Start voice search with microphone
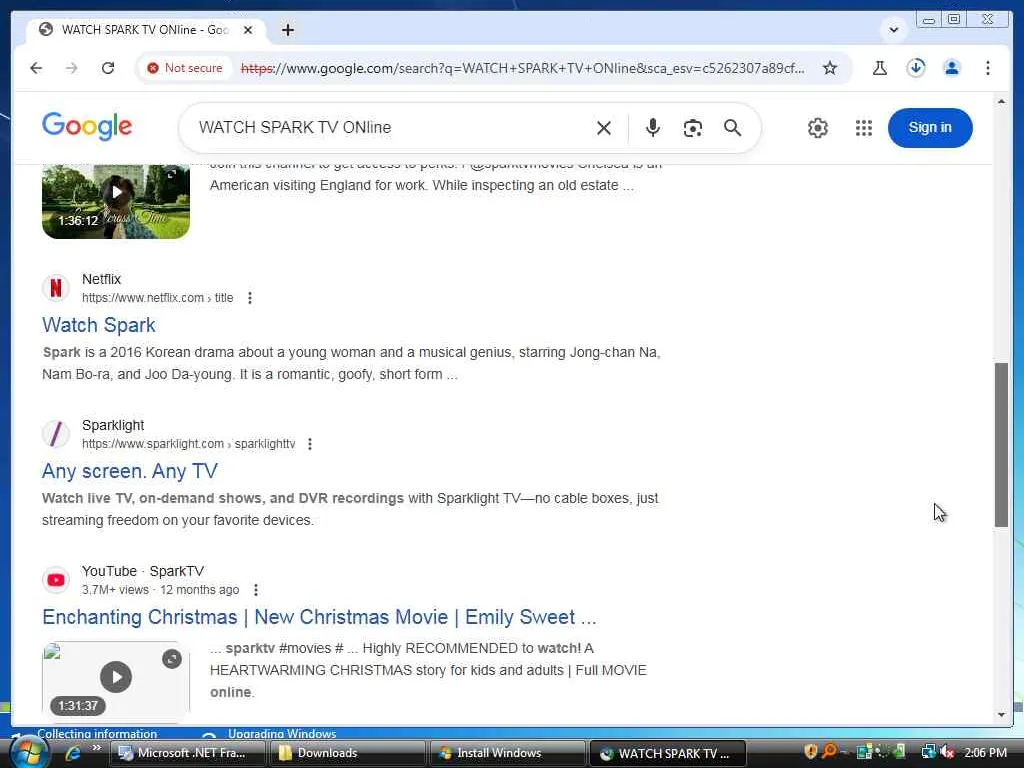This screenshot has width=1024, height=768. pyautogui.click(x=652, y=128)
